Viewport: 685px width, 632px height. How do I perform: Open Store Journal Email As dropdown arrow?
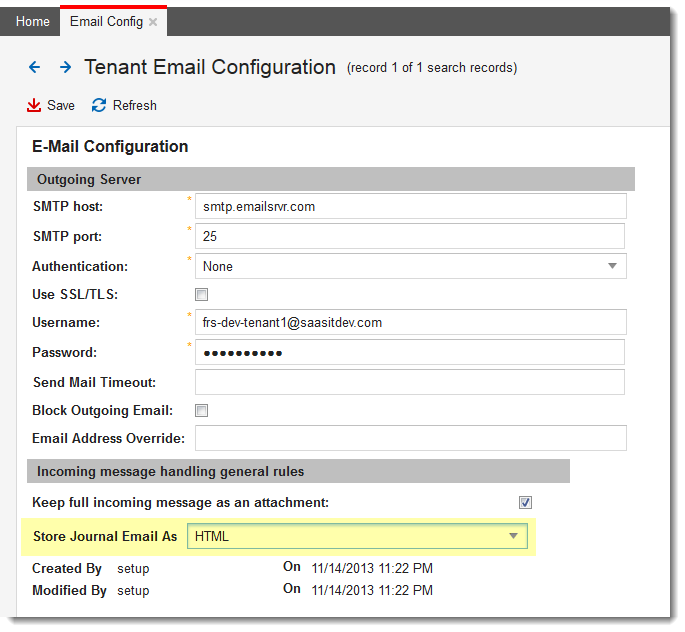point(514,536)
